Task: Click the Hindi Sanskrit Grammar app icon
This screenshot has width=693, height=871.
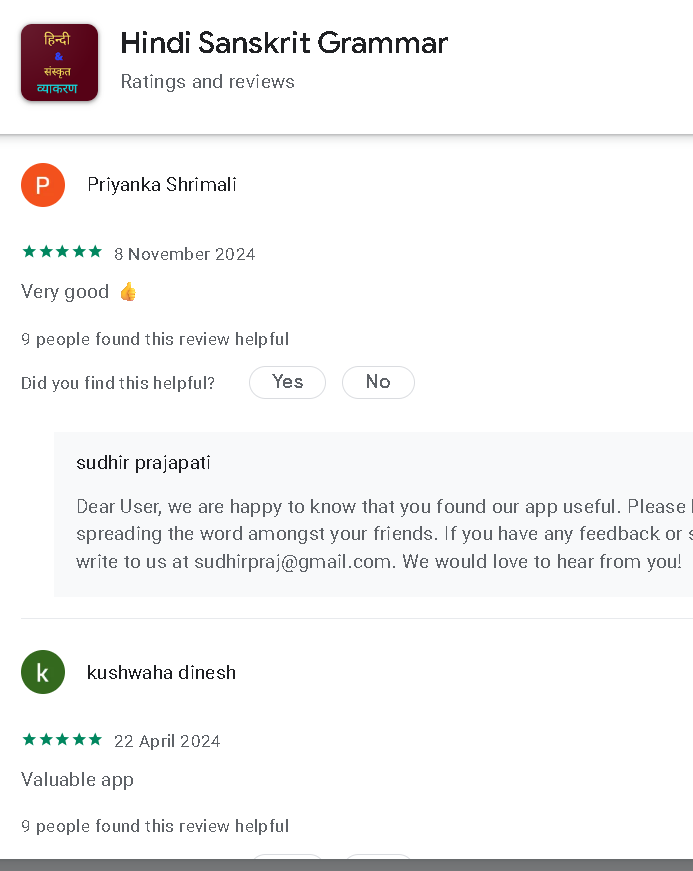Action: (59, 62)
